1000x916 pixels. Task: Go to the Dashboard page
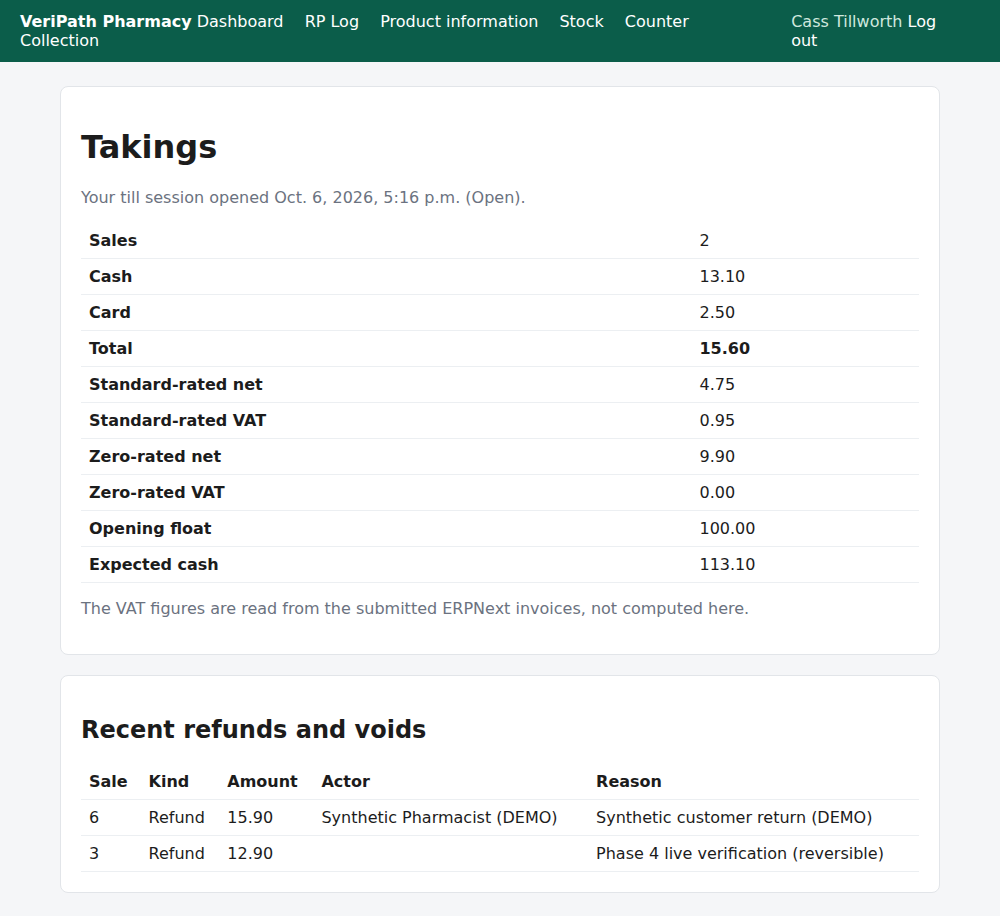coord(240,21)
